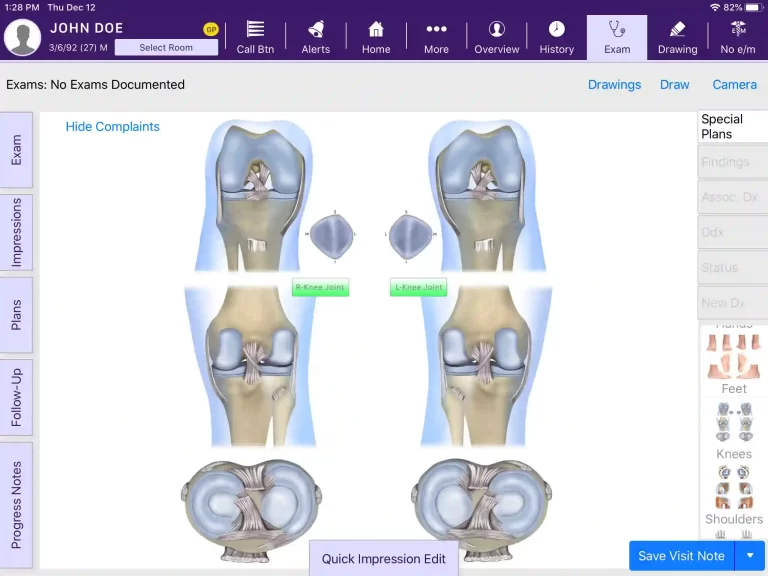Click the Ddx button
The image size is (768, 576).
pyautogui.click(x=733, y=232)
